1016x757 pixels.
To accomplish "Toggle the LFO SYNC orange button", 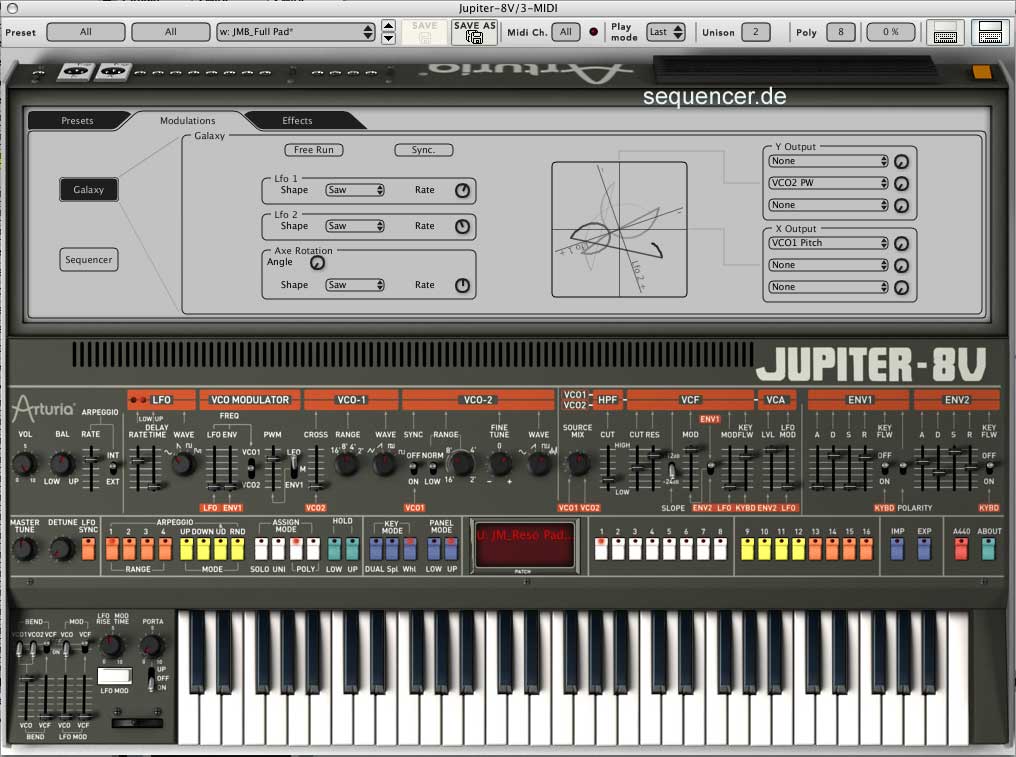I will (88, 549).
